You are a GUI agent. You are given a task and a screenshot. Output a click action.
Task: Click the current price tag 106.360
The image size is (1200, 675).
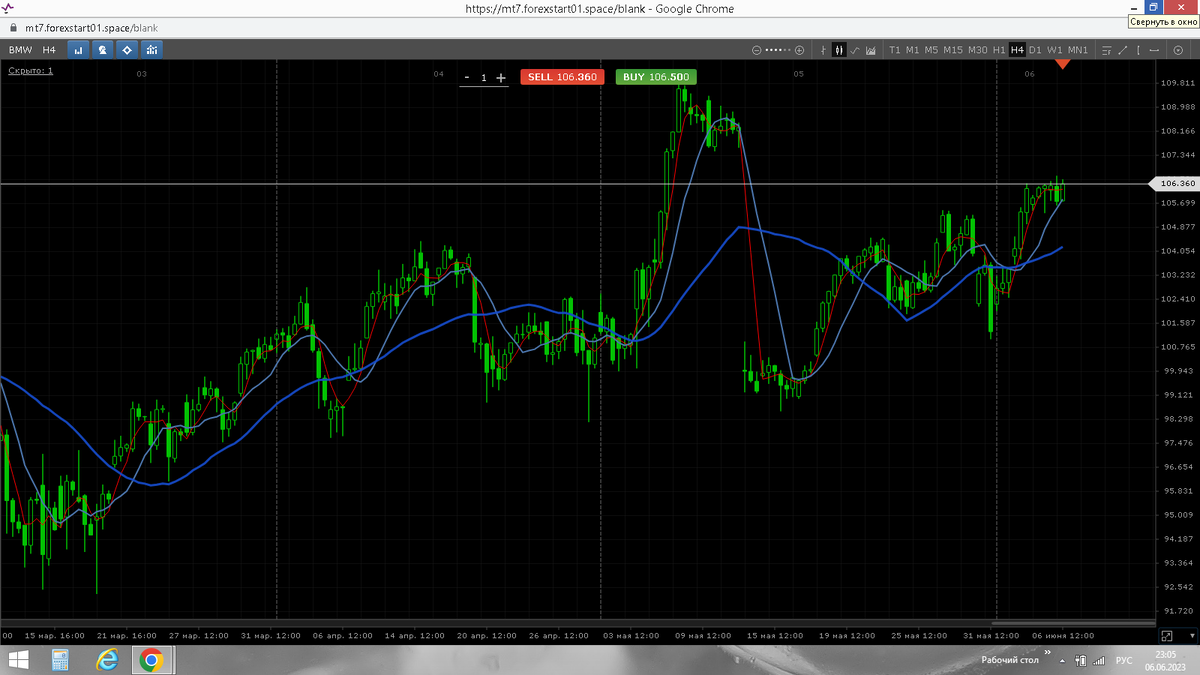point(1174,184)
